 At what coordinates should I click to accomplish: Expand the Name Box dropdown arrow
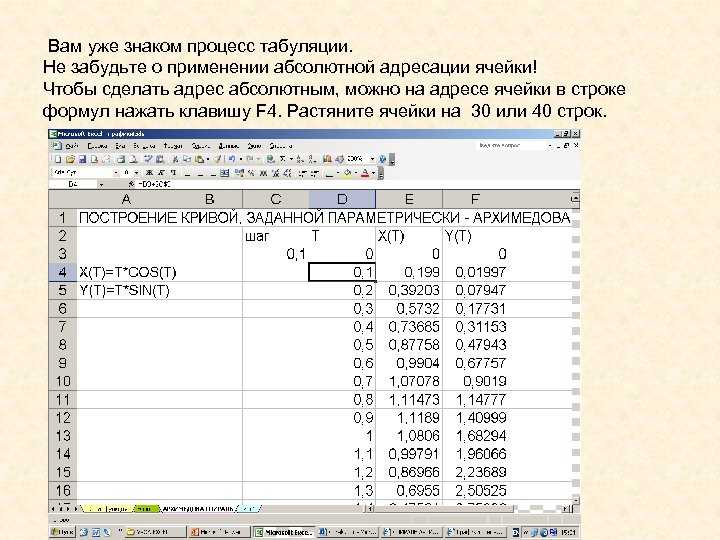[x=101, y=185]
